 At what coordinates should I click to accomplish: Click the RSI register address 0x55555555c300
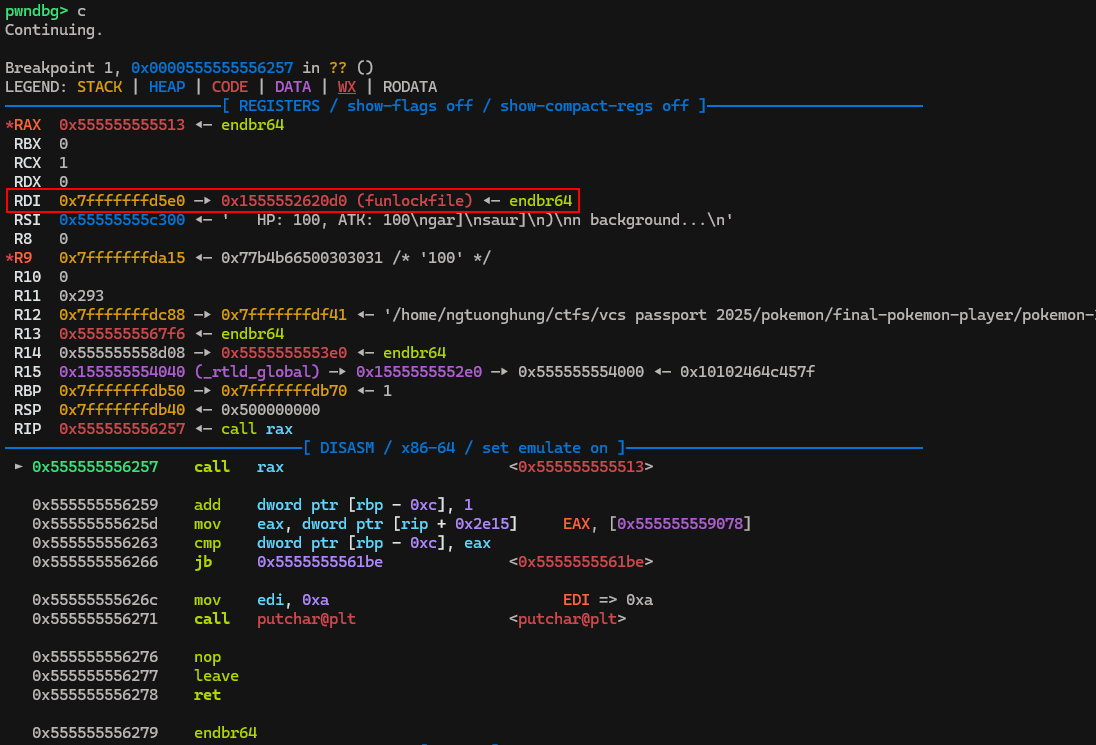pos(121,220)
